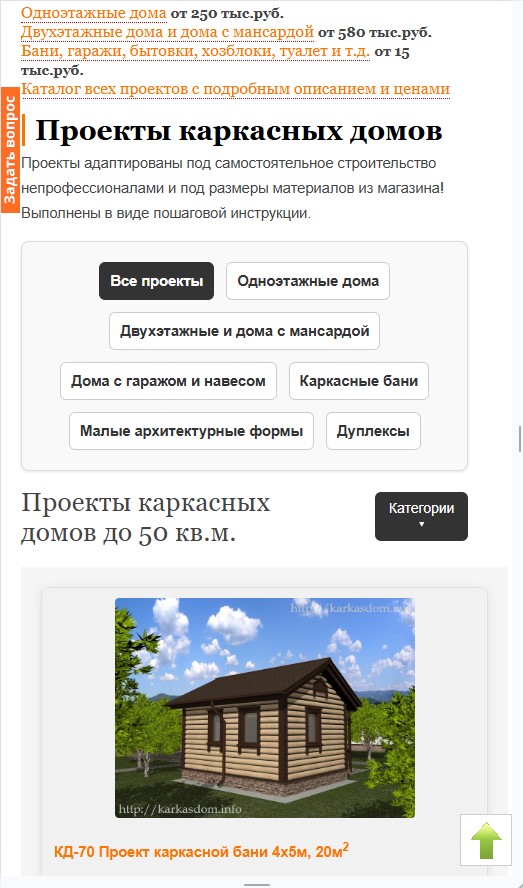Choose Дома с гаражом и навесом filter

pos(168,381)
